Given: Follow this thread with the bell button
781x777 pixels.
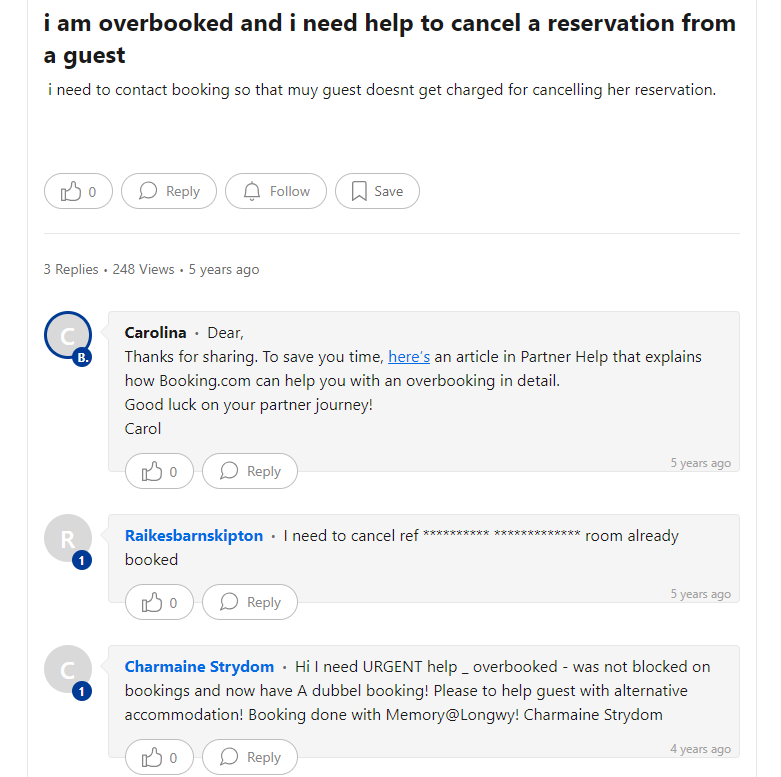Looking at the screenshot, I should coord(276,191).
